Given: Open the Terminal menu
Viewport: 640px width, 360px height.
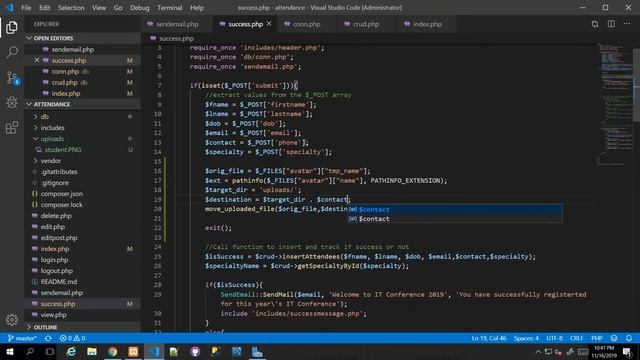Looking at the screenshot, I should pyautogui.click(x=170, y=8).
